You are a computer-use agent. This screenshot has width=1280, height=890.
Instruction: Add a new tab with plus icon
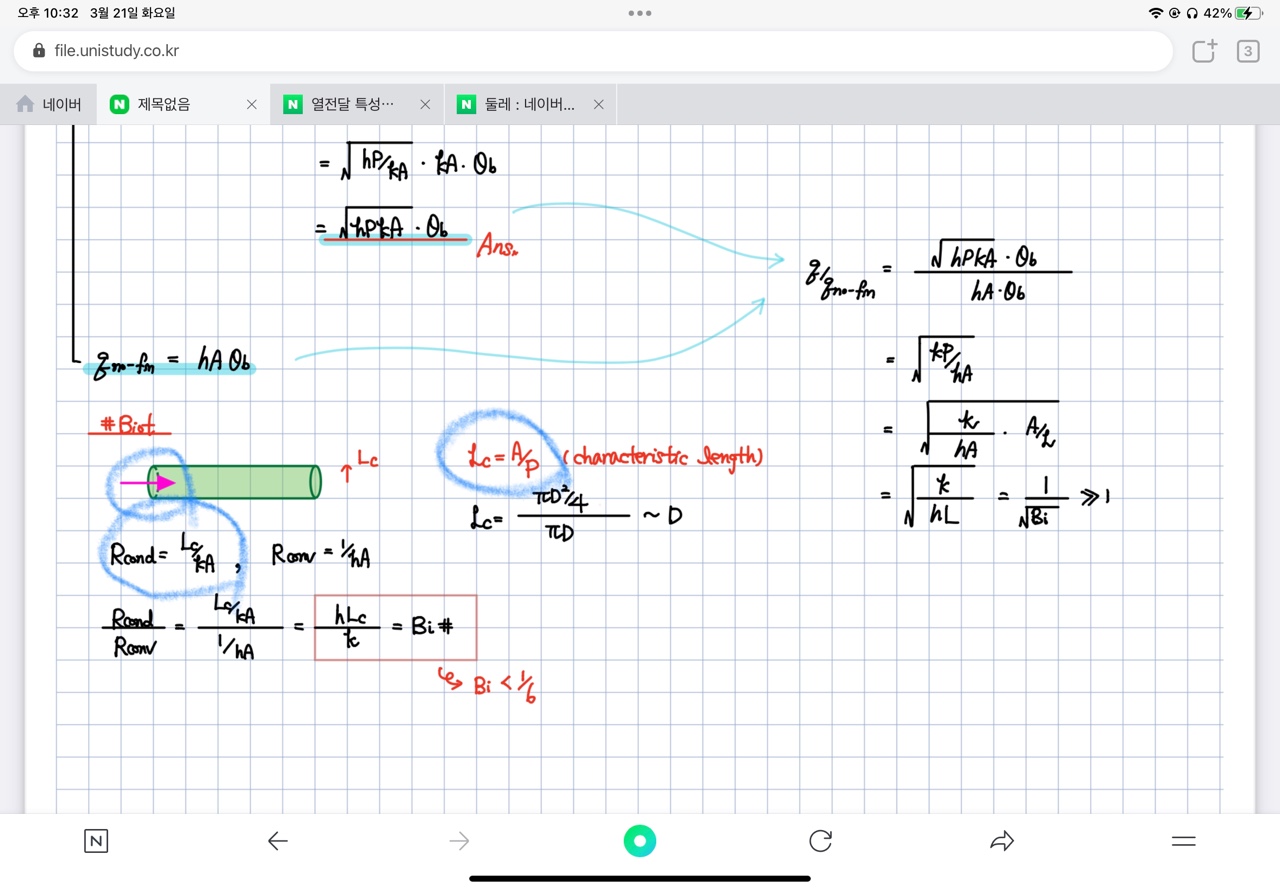[x=1204, y=51]
